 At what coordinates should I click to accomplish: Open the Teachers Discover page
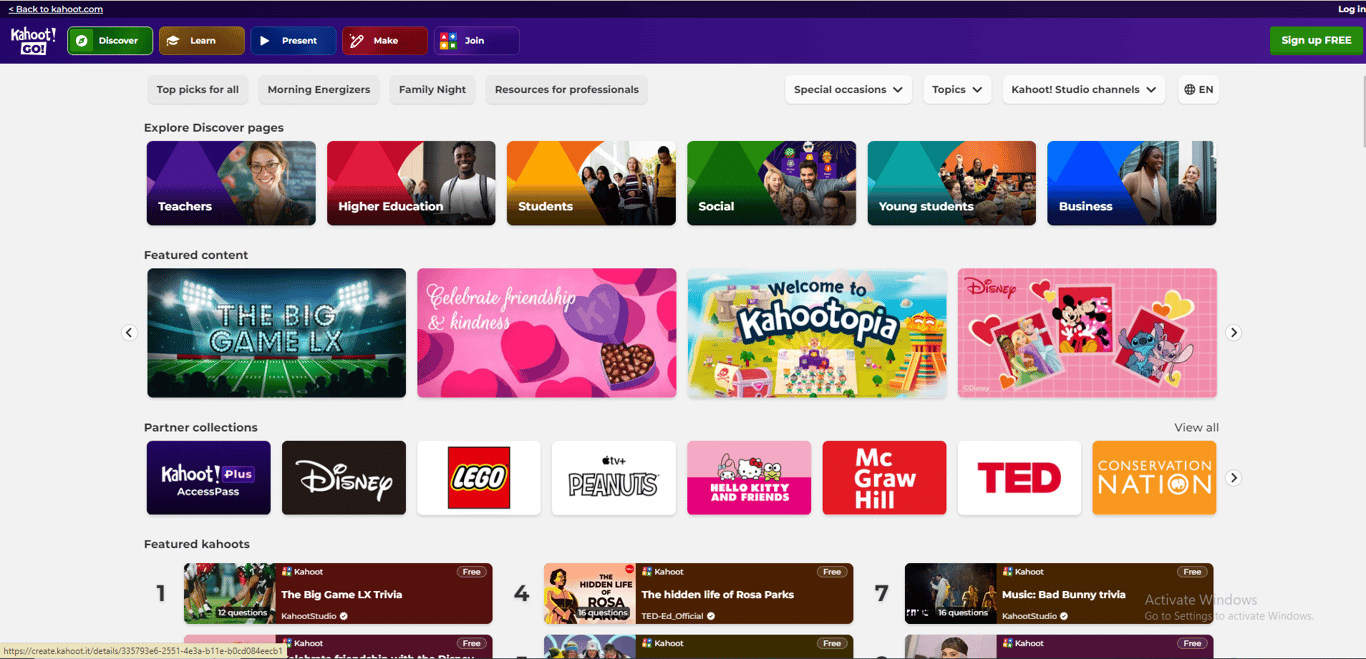(x=231, y=183)
